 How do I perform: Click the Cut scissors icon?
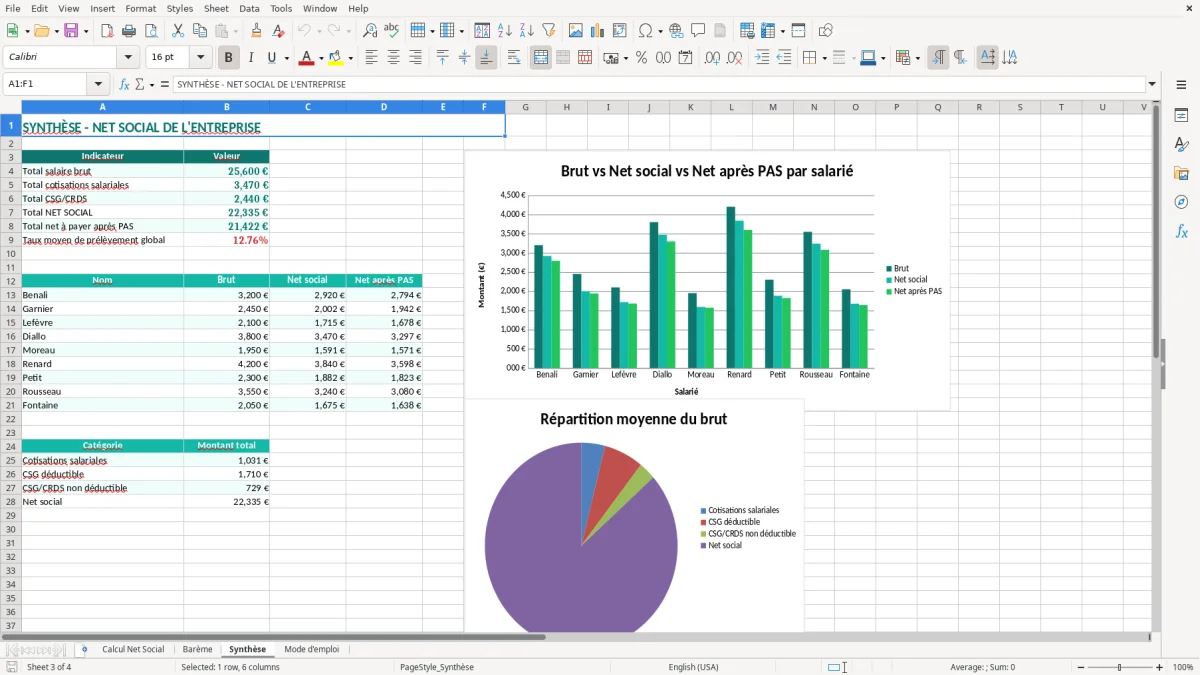click(x=177, y=31)
